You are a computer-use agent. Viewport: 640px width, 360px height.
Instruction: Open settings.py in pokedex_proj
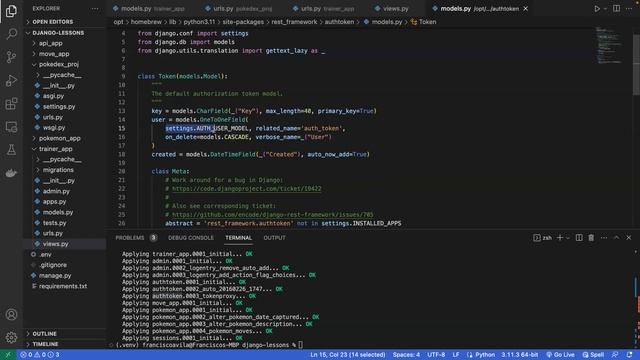(59, 107)
